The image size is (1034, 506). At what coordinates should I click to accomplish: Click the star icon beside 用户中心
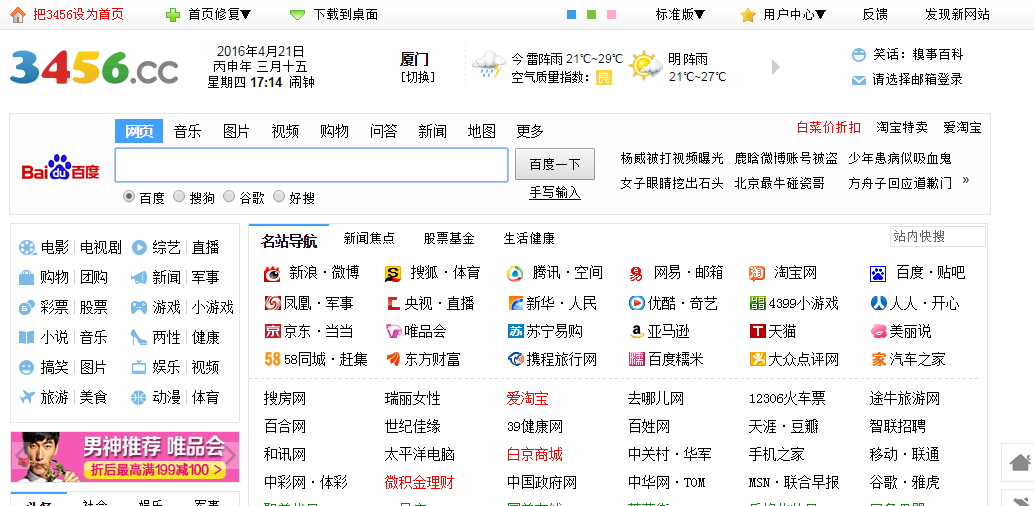(x=747, y=15)
